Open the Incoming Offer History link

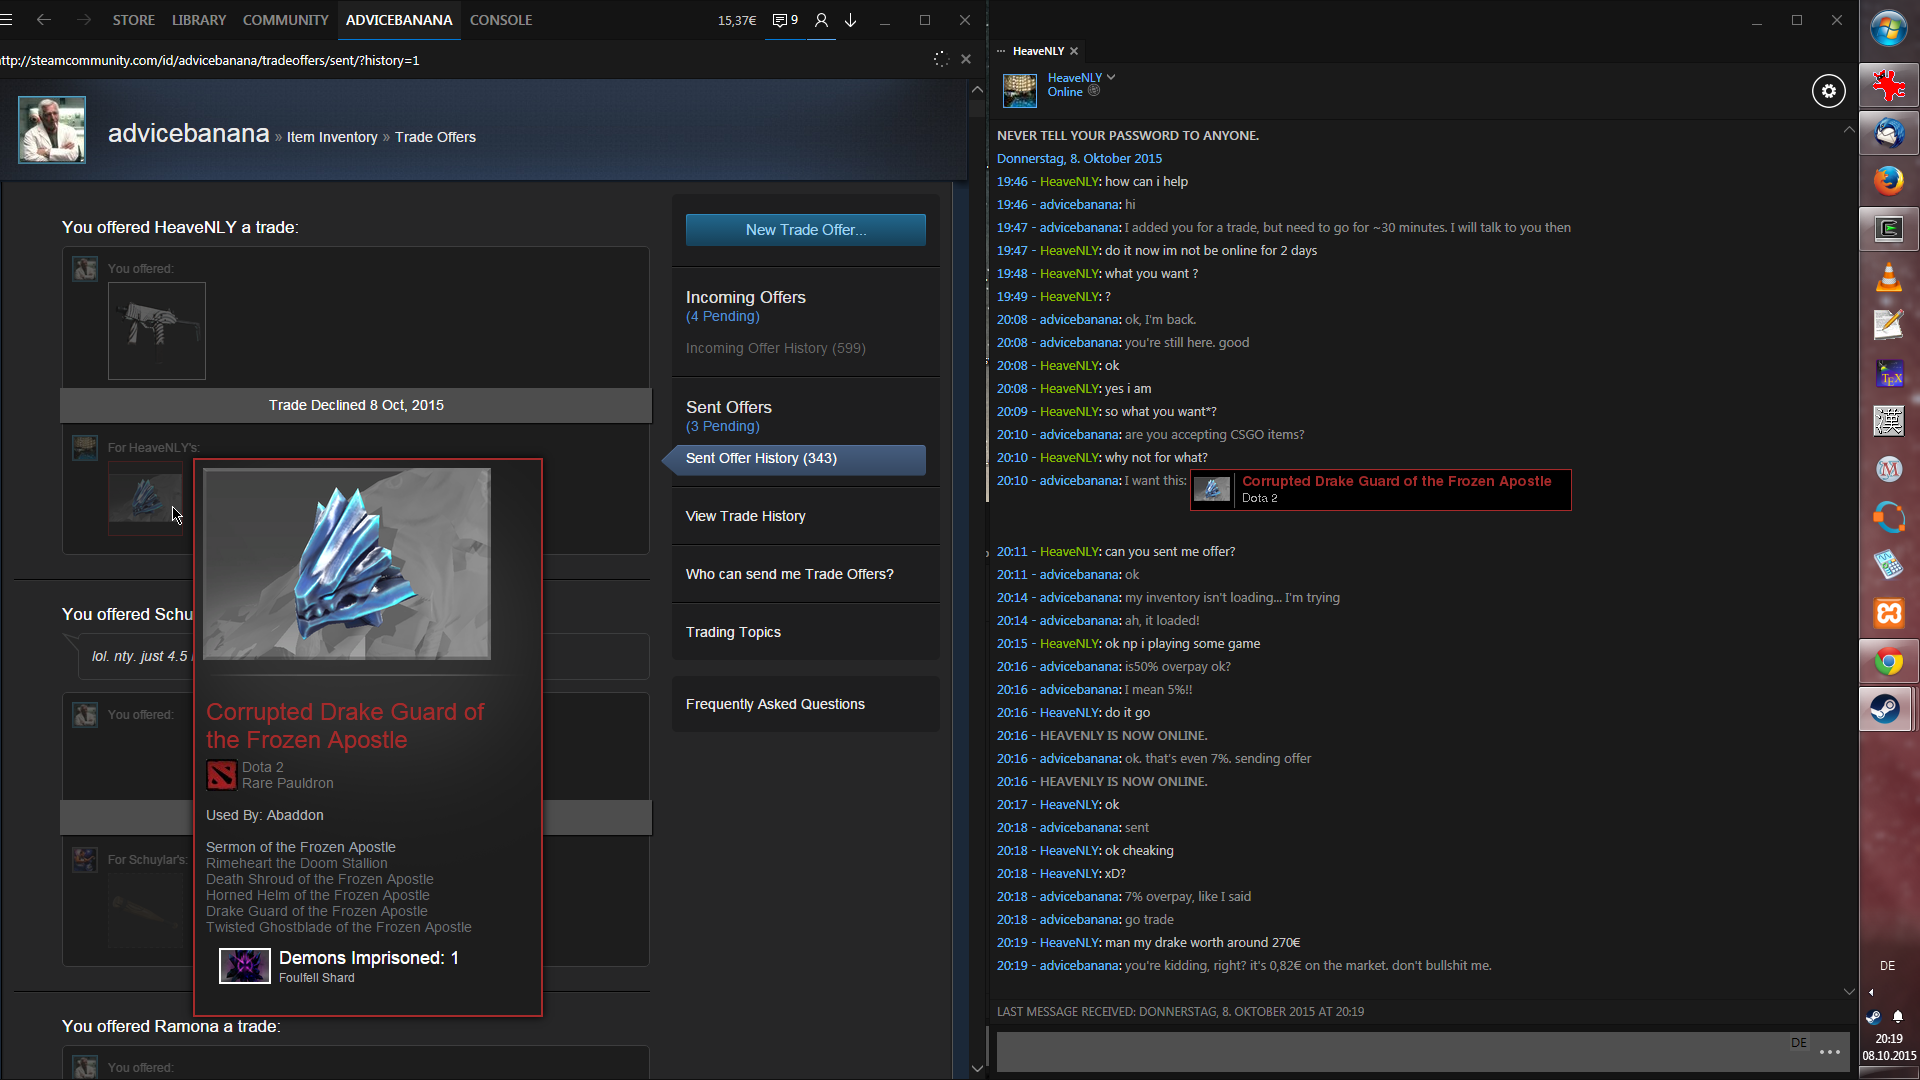click(x=775, y=348)
